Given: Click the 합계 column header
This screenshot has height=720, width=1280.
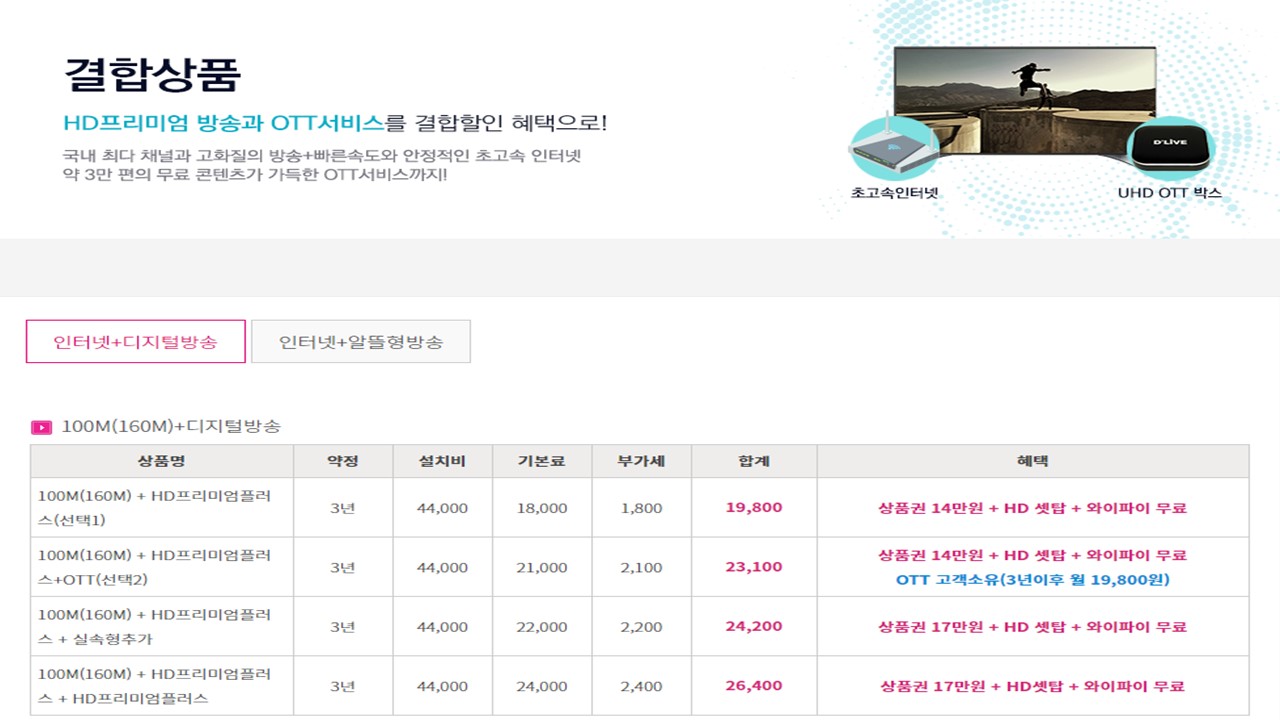Looking at the screenshot, I should (x=754, y=461).
